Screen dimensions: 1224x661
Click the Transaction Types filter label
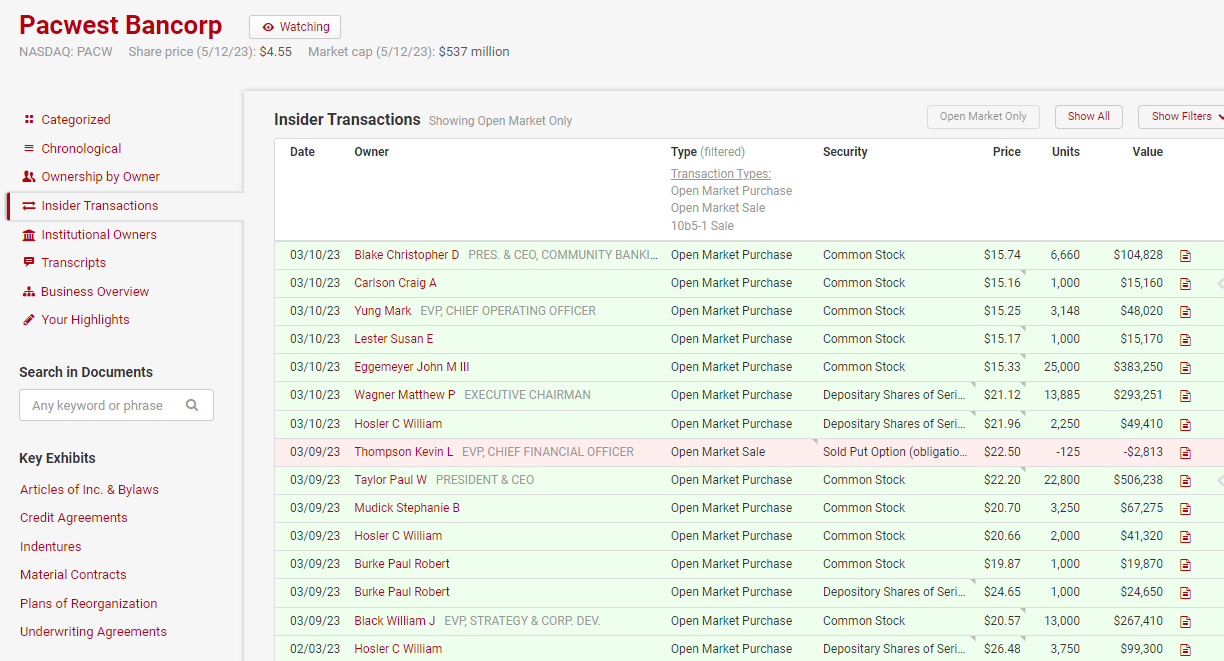[721, 174]
